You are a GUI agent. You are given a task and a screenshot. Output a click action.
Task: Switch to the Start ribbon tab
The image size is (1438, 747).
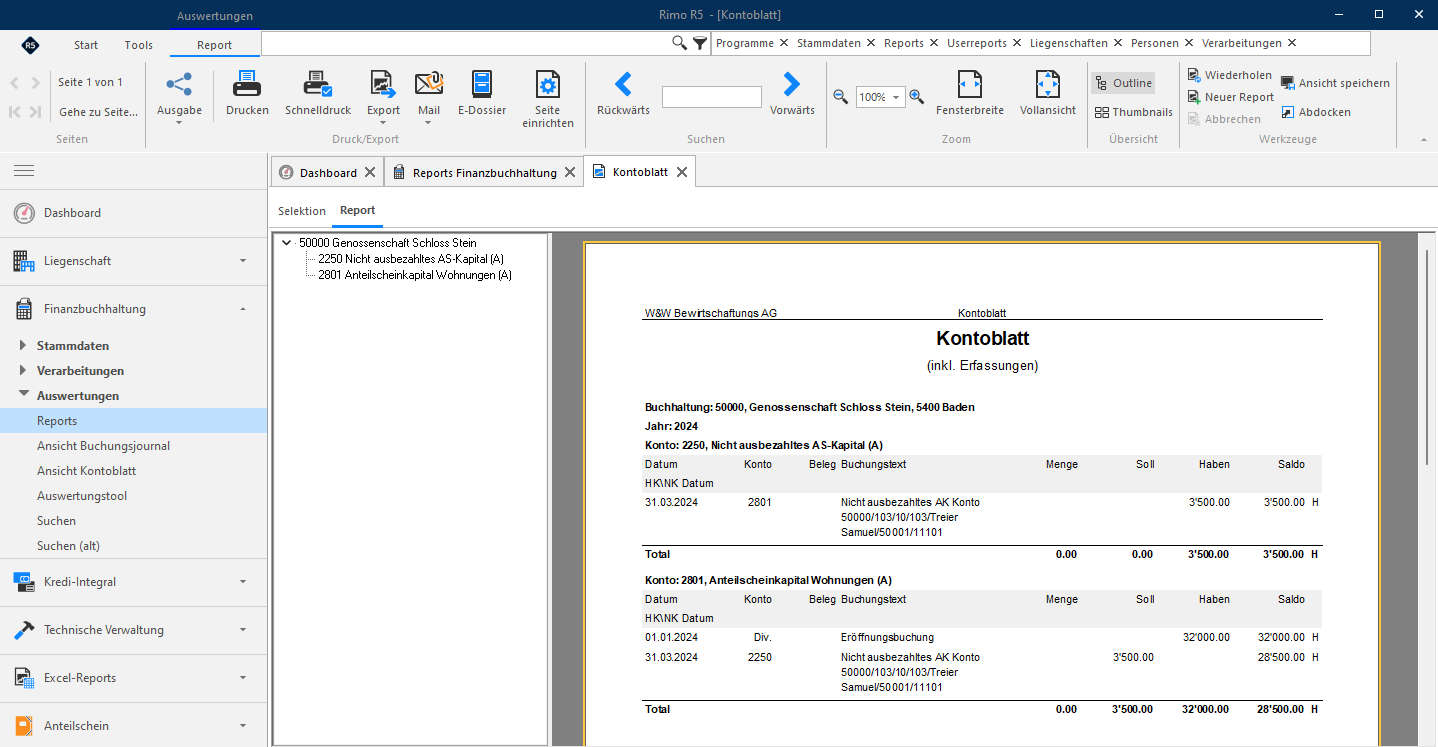86,45
